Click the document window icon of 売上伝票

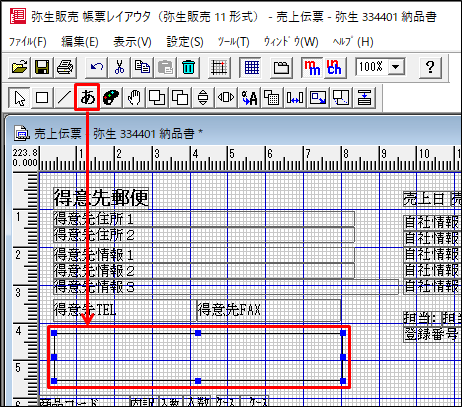22,133
